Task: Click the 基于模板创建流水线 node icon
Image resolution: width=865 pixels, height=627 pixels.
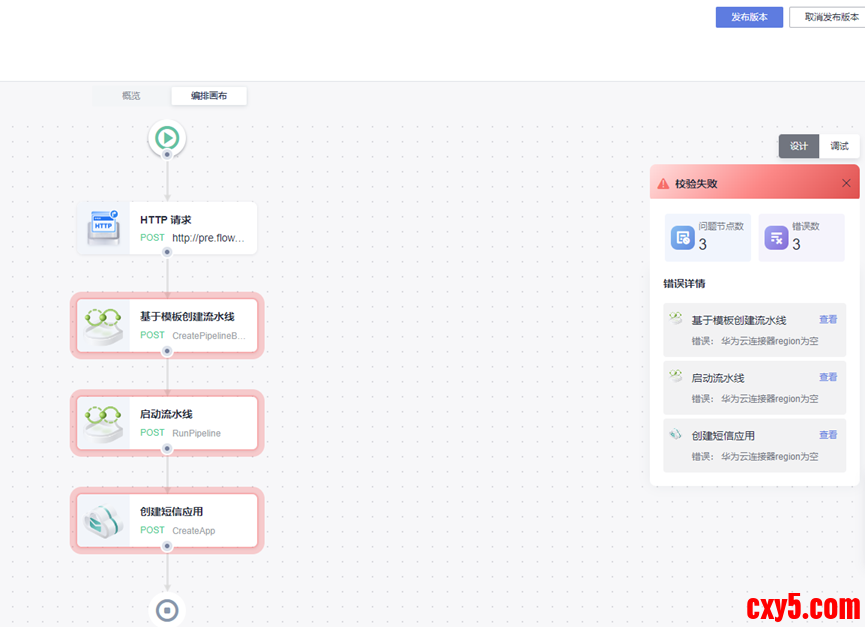Action: (103, 325)
